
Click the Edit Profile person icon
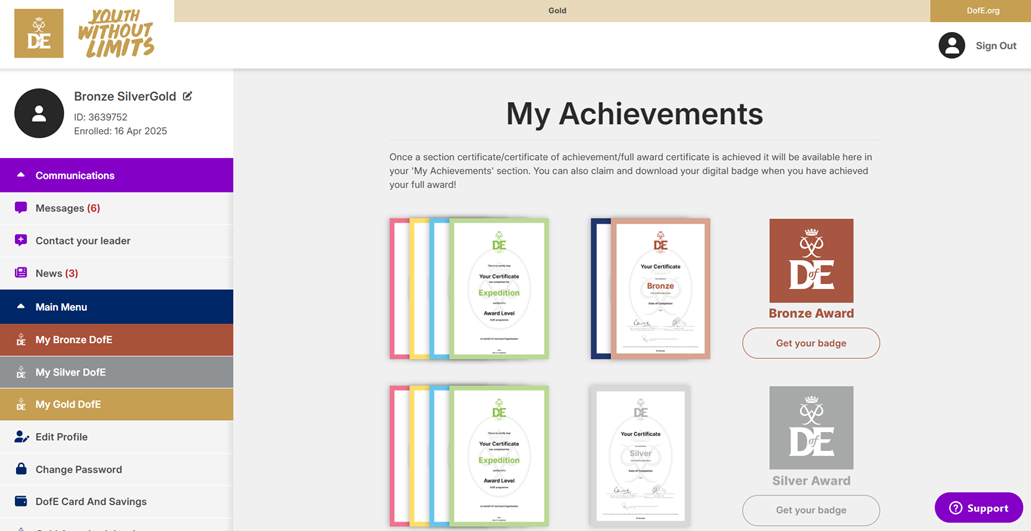coord(21,437)
